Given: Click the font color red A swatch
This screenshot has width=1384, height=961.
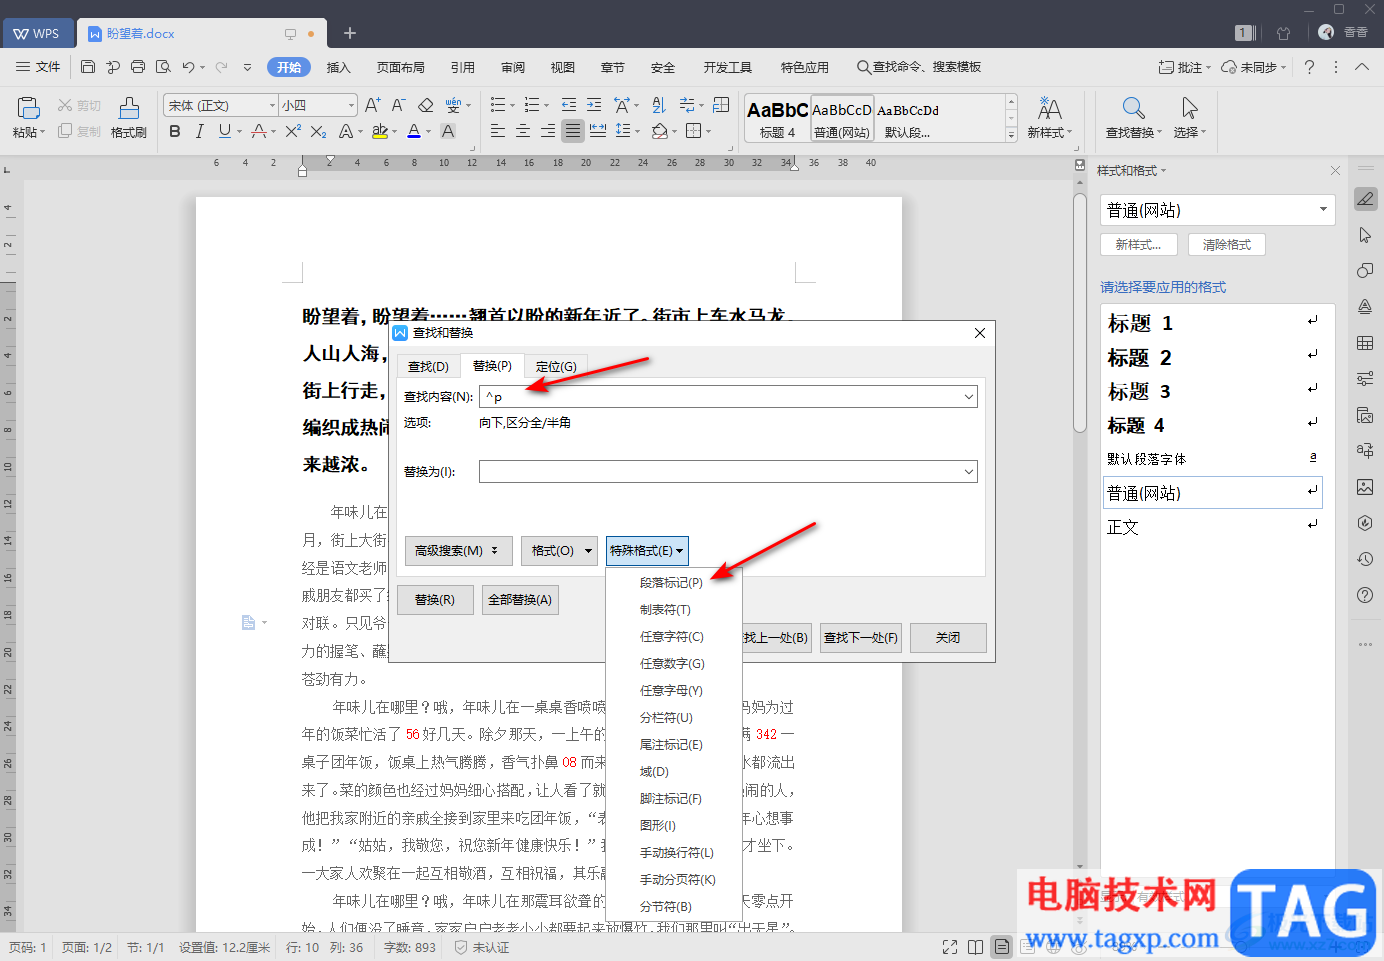Looking at the screenshot, I should pyautogui.click(x=414, y=131).
